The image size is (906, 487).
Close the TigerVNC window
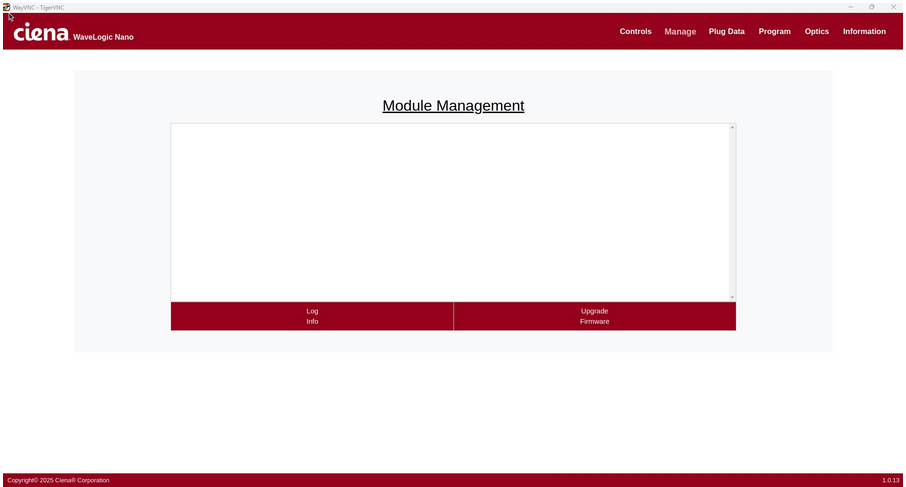(x=893, y=7)
